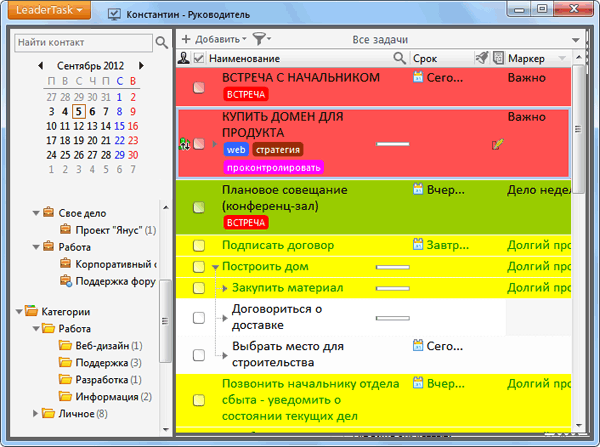600x447 pixels.
Task: Click the notes column header icon
Action: tap(498, 58)
